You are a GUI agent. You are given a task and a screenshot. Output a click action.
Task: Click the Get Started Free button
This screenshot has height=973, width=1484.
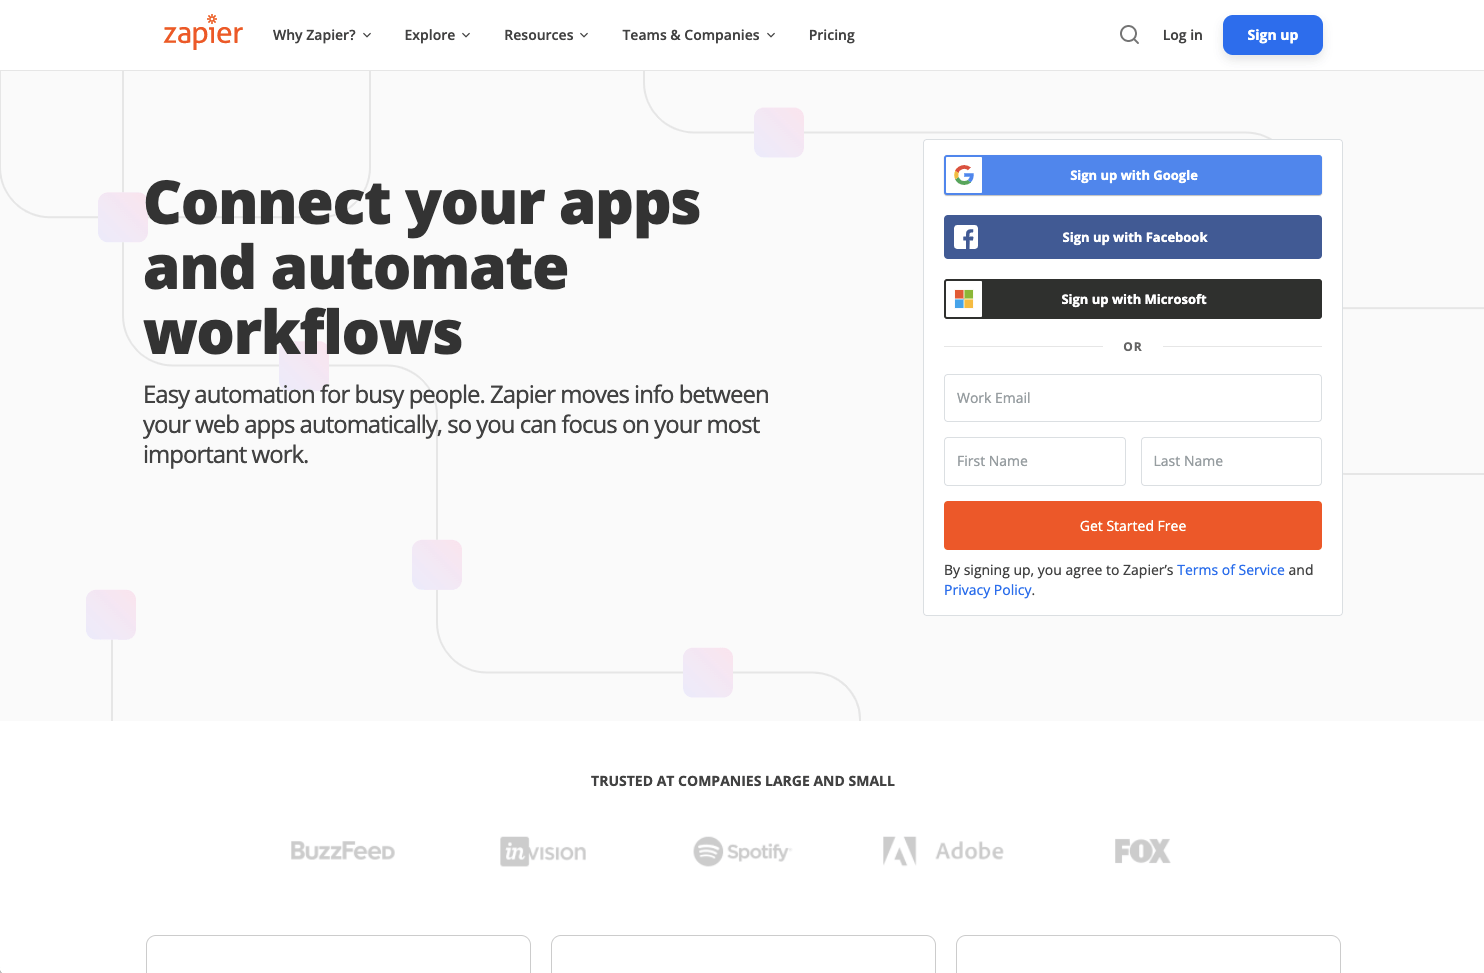[x=1132, y=525]
